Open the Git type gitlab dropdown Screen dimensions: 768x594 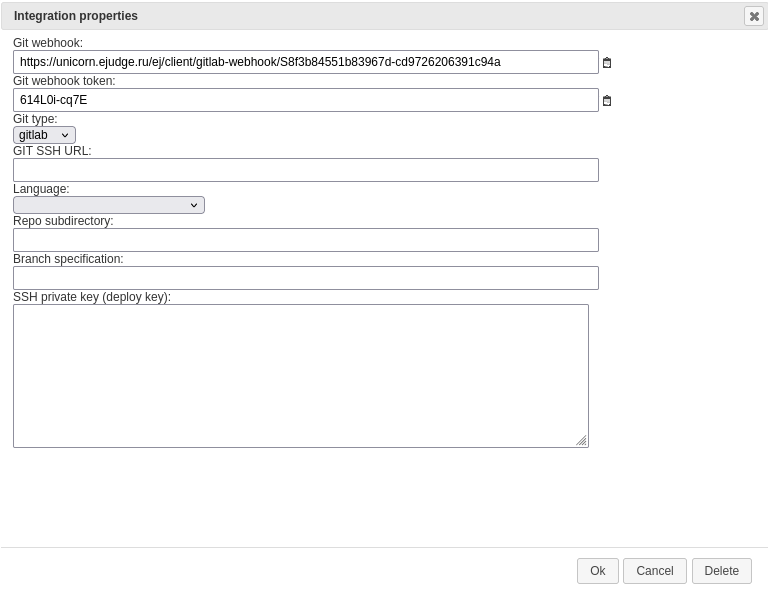point(45,135)
